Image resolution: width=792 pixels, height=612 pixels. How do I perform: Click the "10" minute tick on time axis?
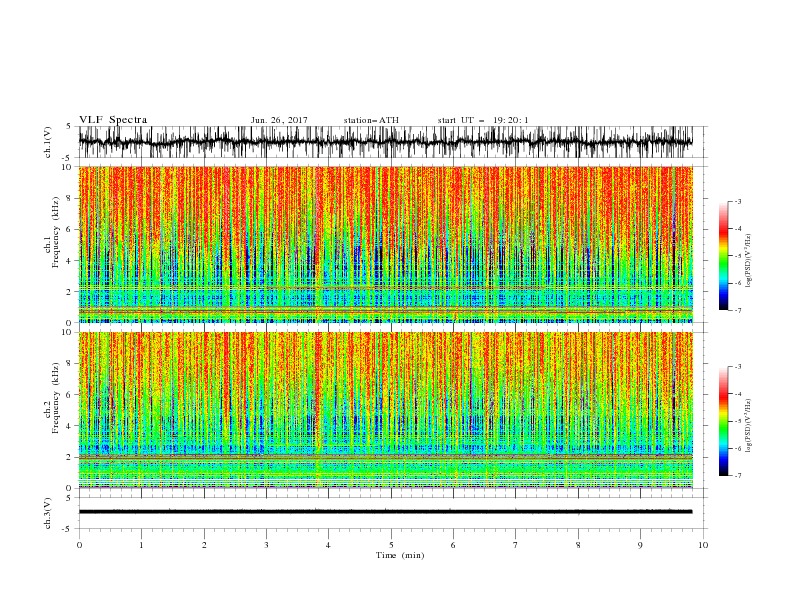click(x=703, y=545)
